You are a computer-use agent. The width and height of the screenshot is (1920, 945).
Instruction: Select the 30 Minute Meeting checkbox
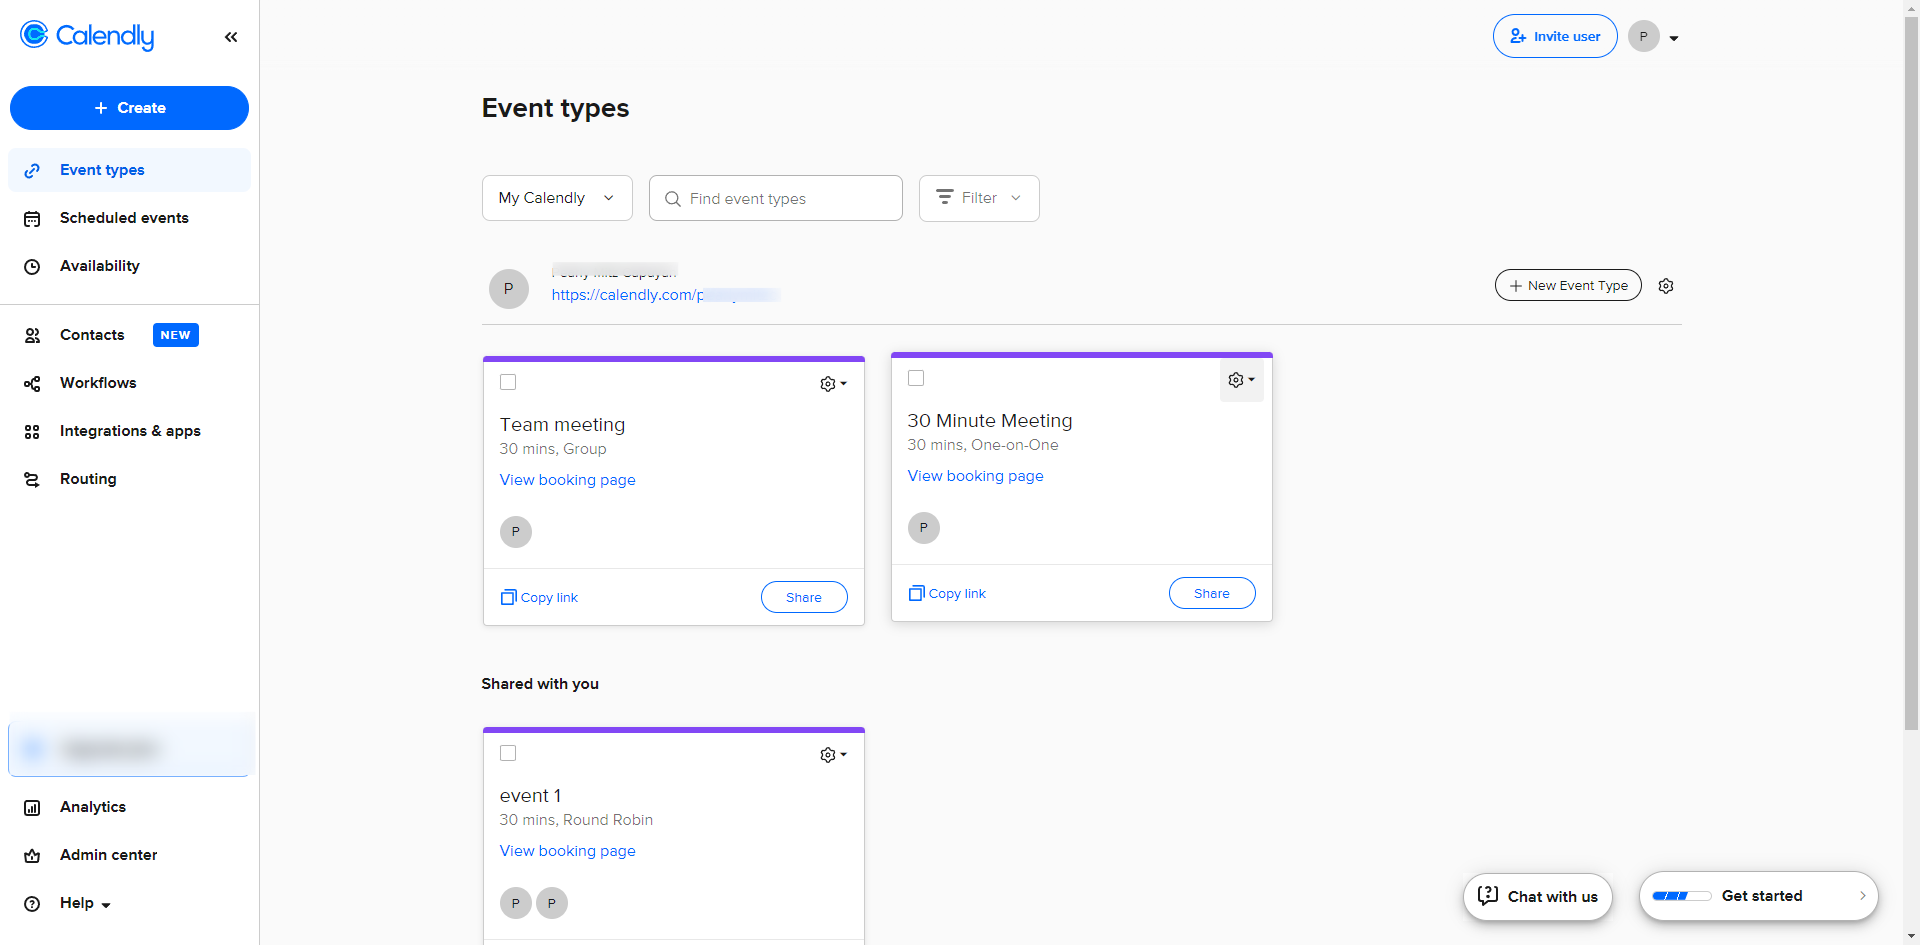(916, 378)
